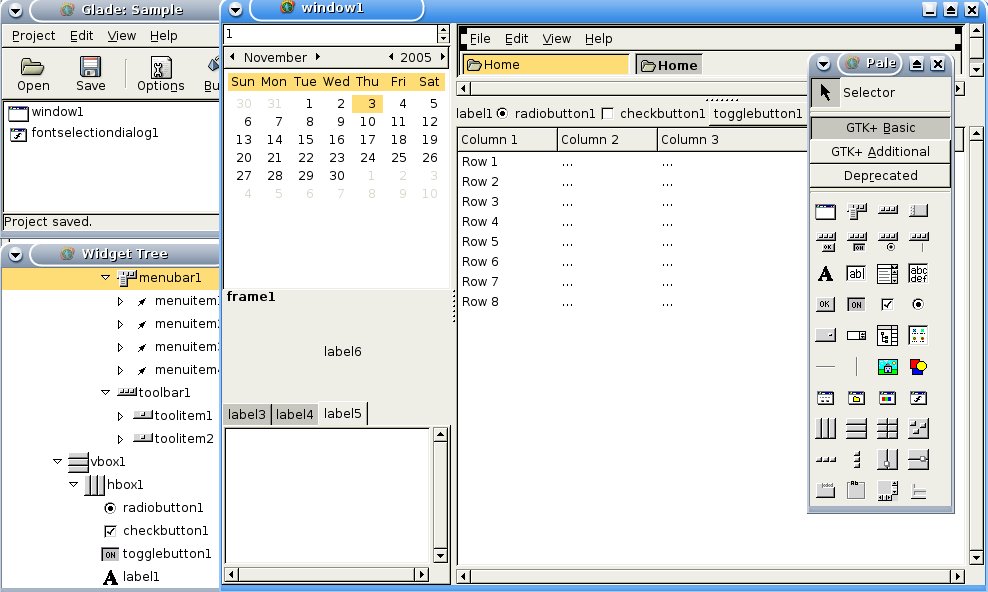Select the Selector arrow tool
The height and width of the screenshot is (592, 988).
point(825,92)
